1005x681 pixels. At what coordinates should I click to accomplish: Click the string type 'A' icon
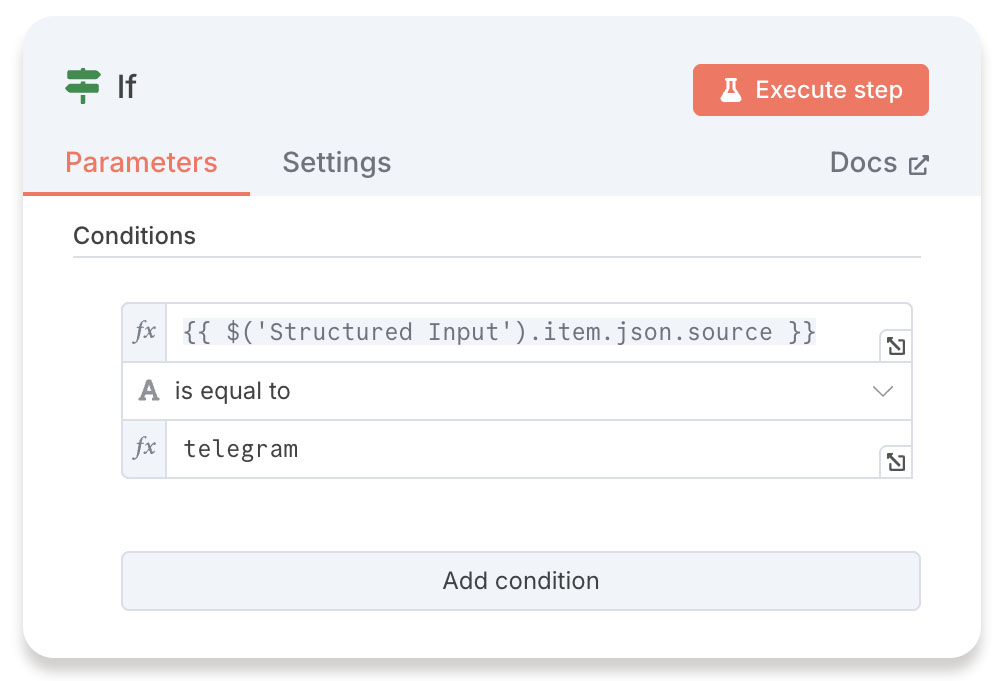tap(149, 391)
